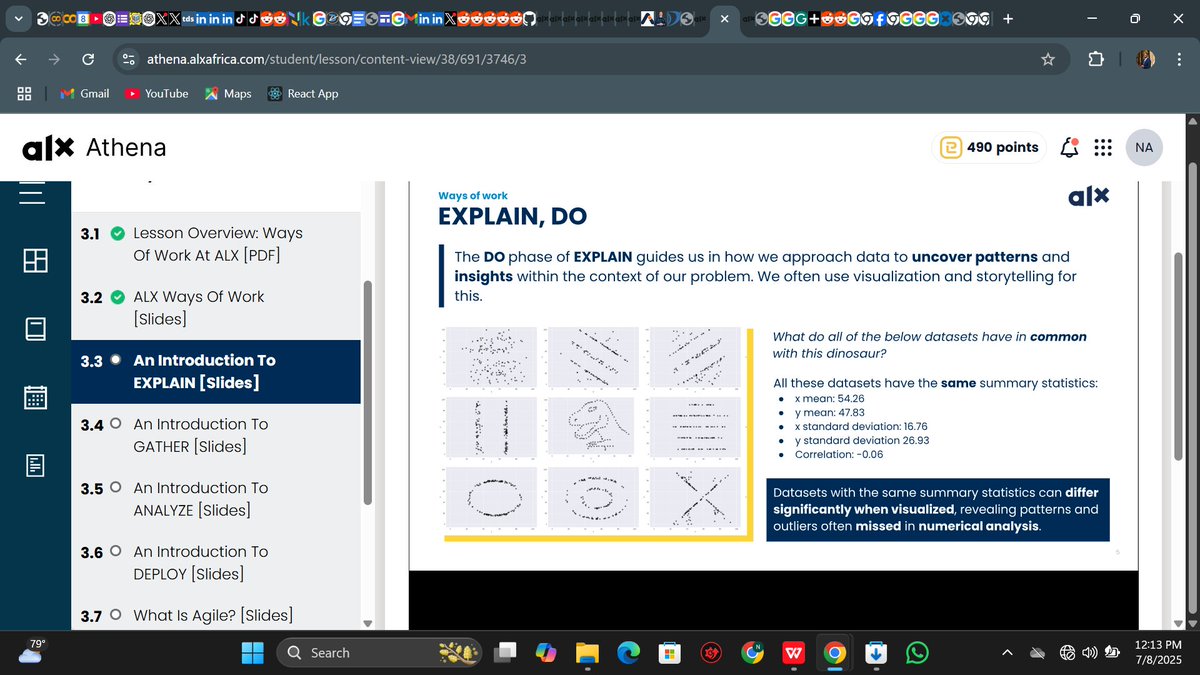
Task: Click the dinosaur scatter plot thumbnail
Action: (592, 427)
